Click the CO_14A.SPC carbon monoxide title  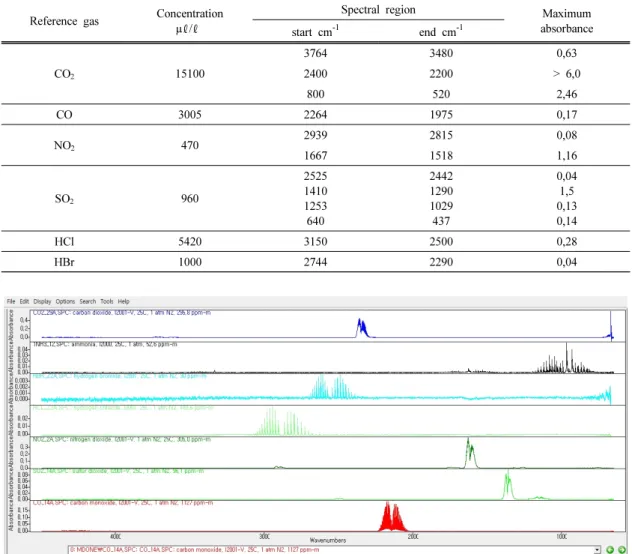(123, 503)
